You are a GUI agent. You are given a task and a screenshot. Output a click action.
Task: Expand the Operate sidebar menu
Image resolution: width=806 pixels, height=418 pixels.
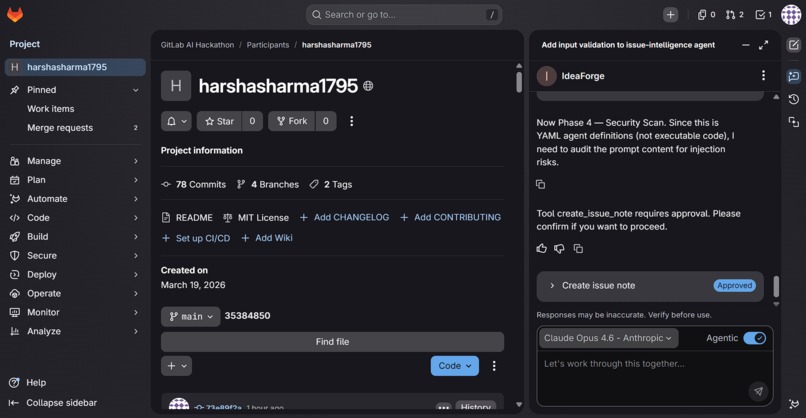[x=75, y=294]
